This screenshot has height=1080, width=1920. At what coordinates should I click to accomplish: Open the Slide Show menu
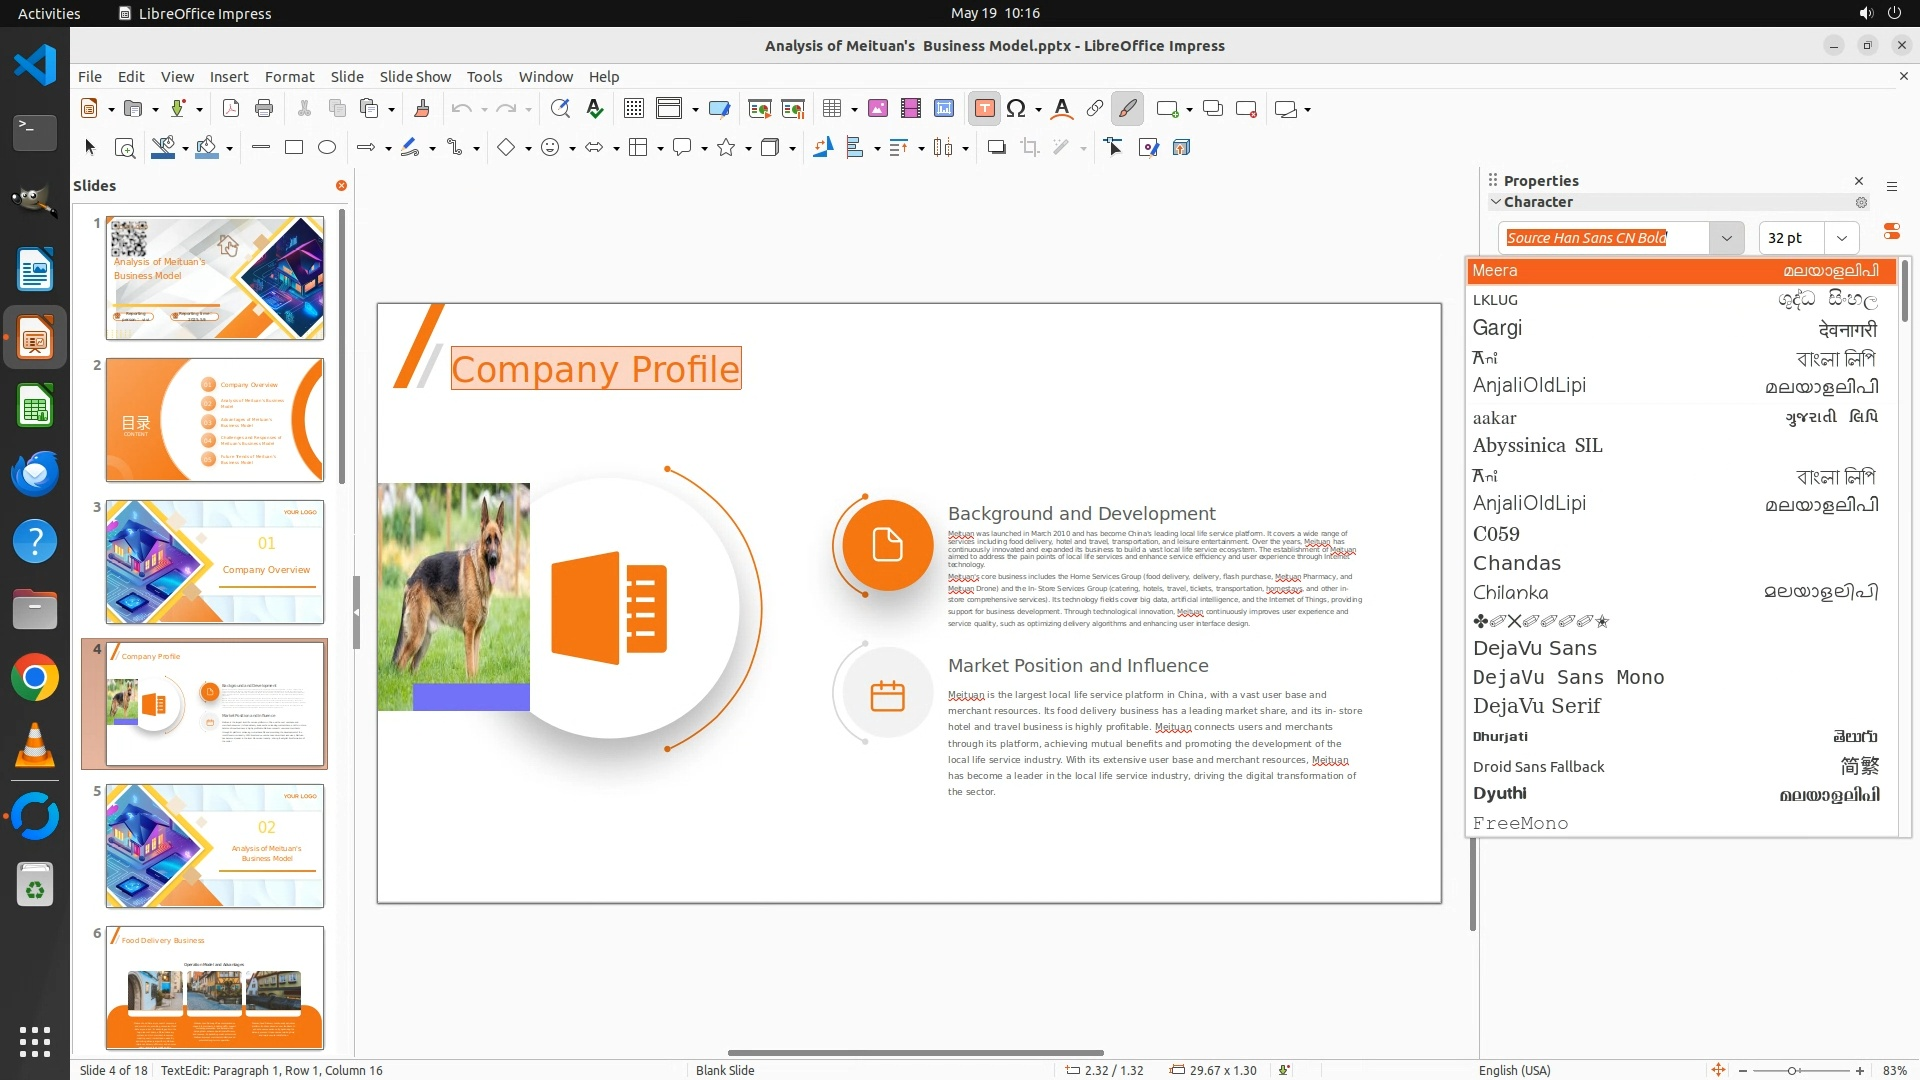click(x=414, y=77)
